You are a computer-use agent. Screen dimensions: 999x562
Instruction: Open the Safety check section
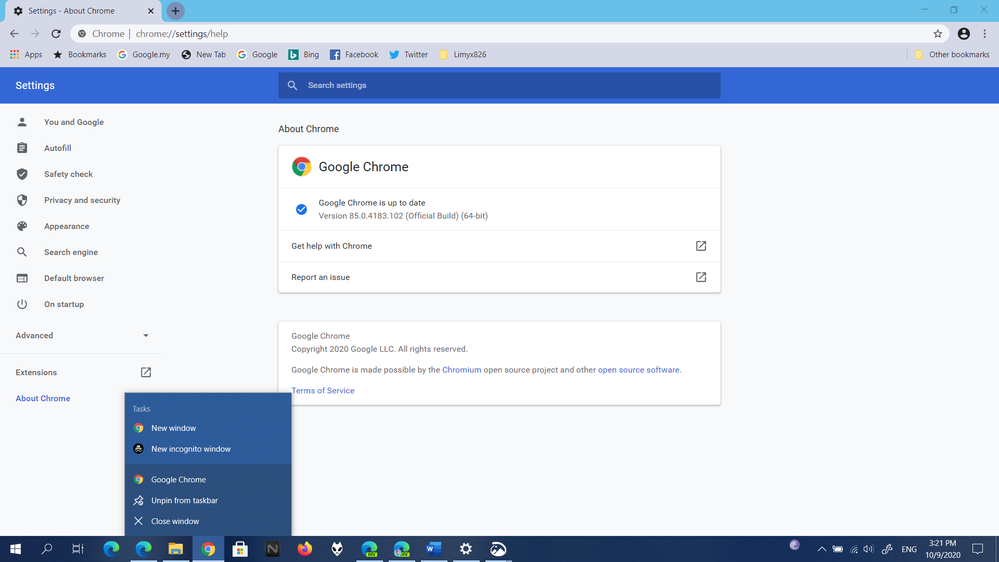point(68,175)
